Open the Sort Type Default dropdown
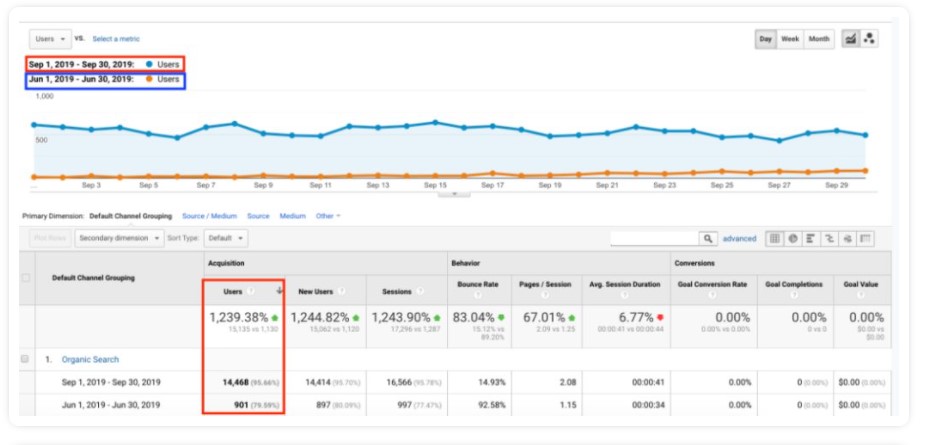 click(226, 239)
